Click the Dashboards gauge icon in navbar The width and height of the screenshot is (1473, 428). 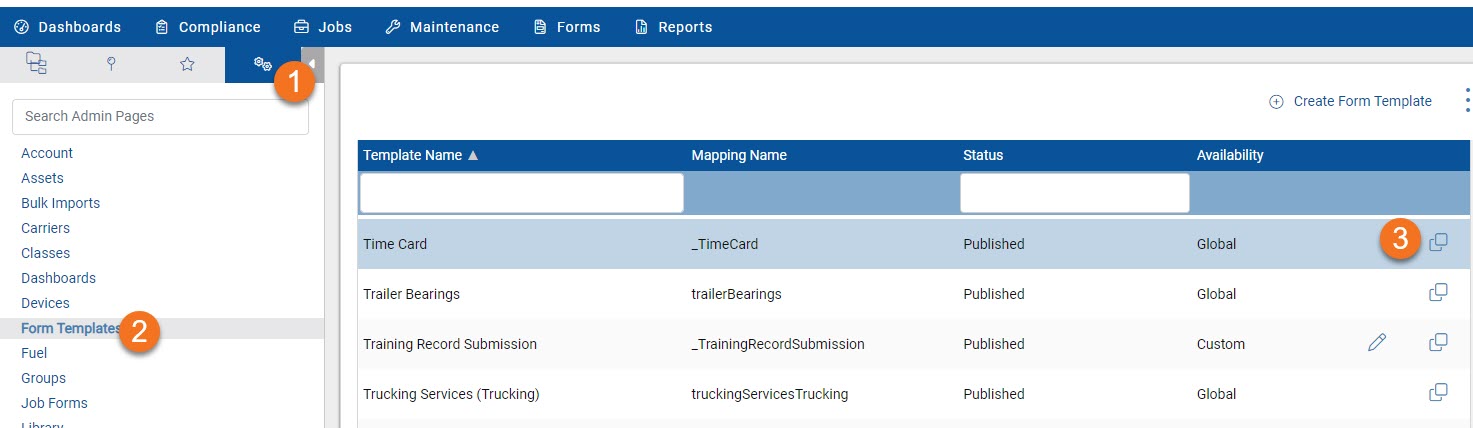[x=22, y=27]
